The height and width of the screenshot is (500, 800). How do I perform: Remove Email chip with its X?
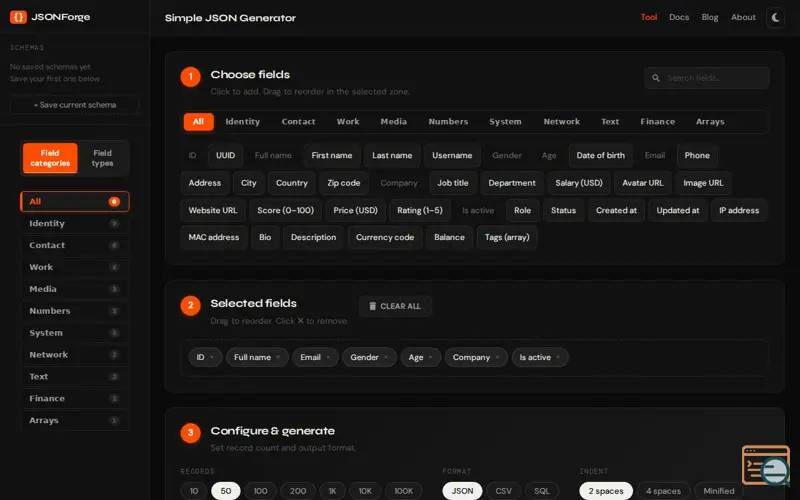point(328,358)
